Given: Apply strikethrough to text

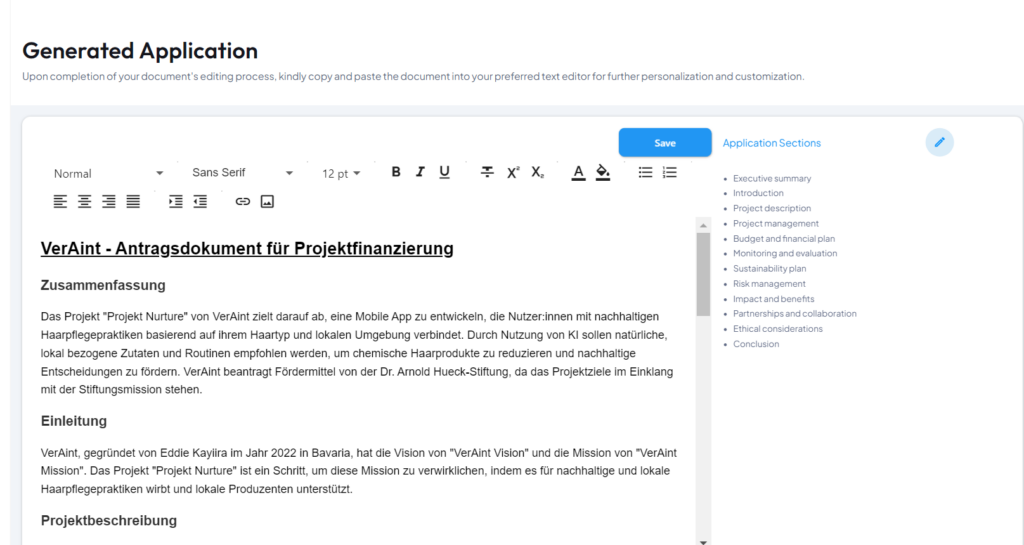Looking at the screenshot, I should pos(487,172).
